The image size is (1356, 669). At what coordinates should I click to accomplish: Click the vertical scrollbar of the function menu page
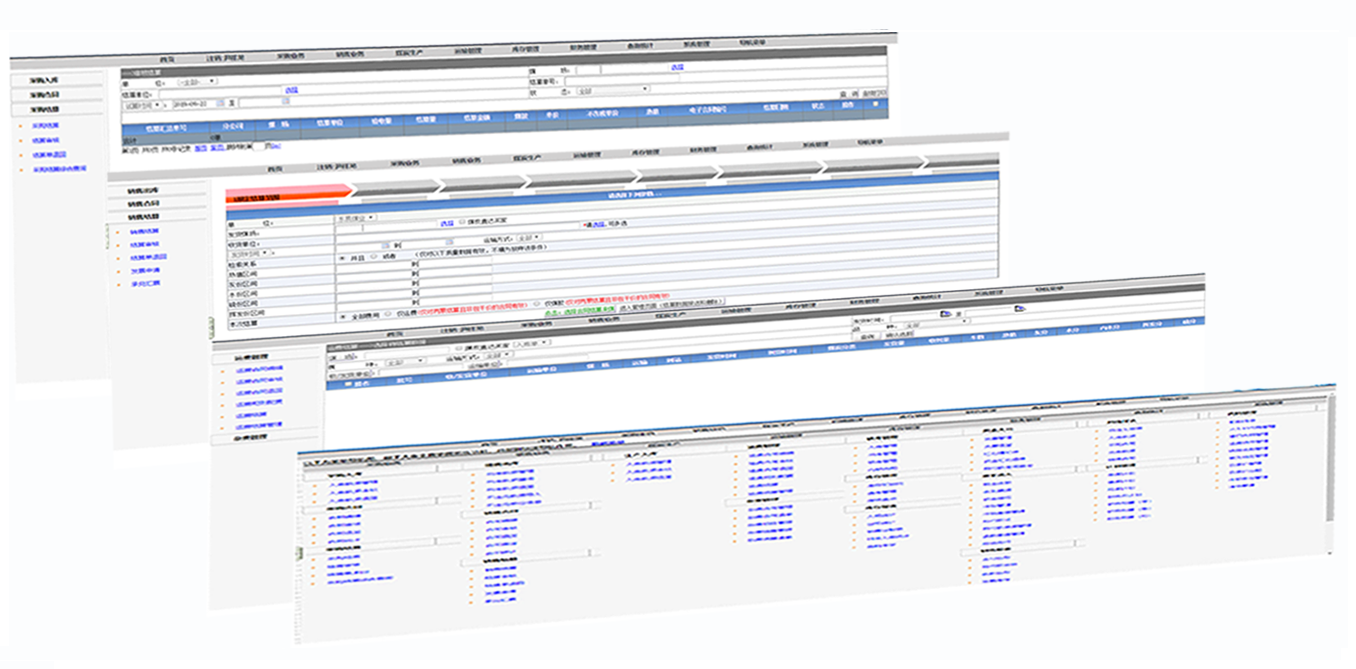[x=1328, y=460]
